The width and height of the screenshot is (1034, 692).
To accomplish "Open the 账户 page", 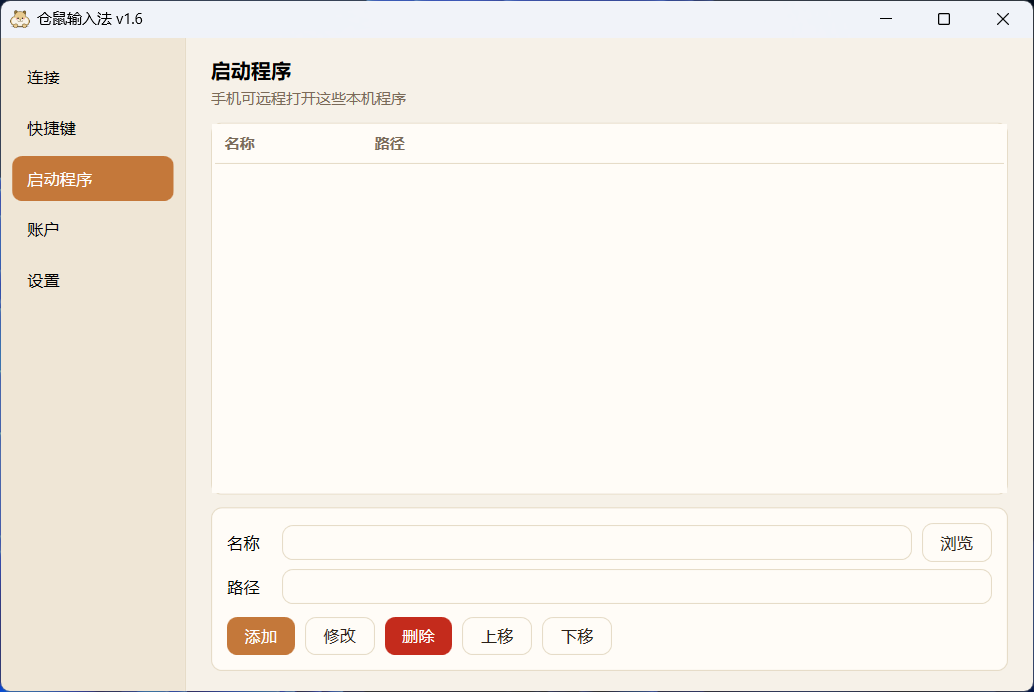I will coord(92,230).
